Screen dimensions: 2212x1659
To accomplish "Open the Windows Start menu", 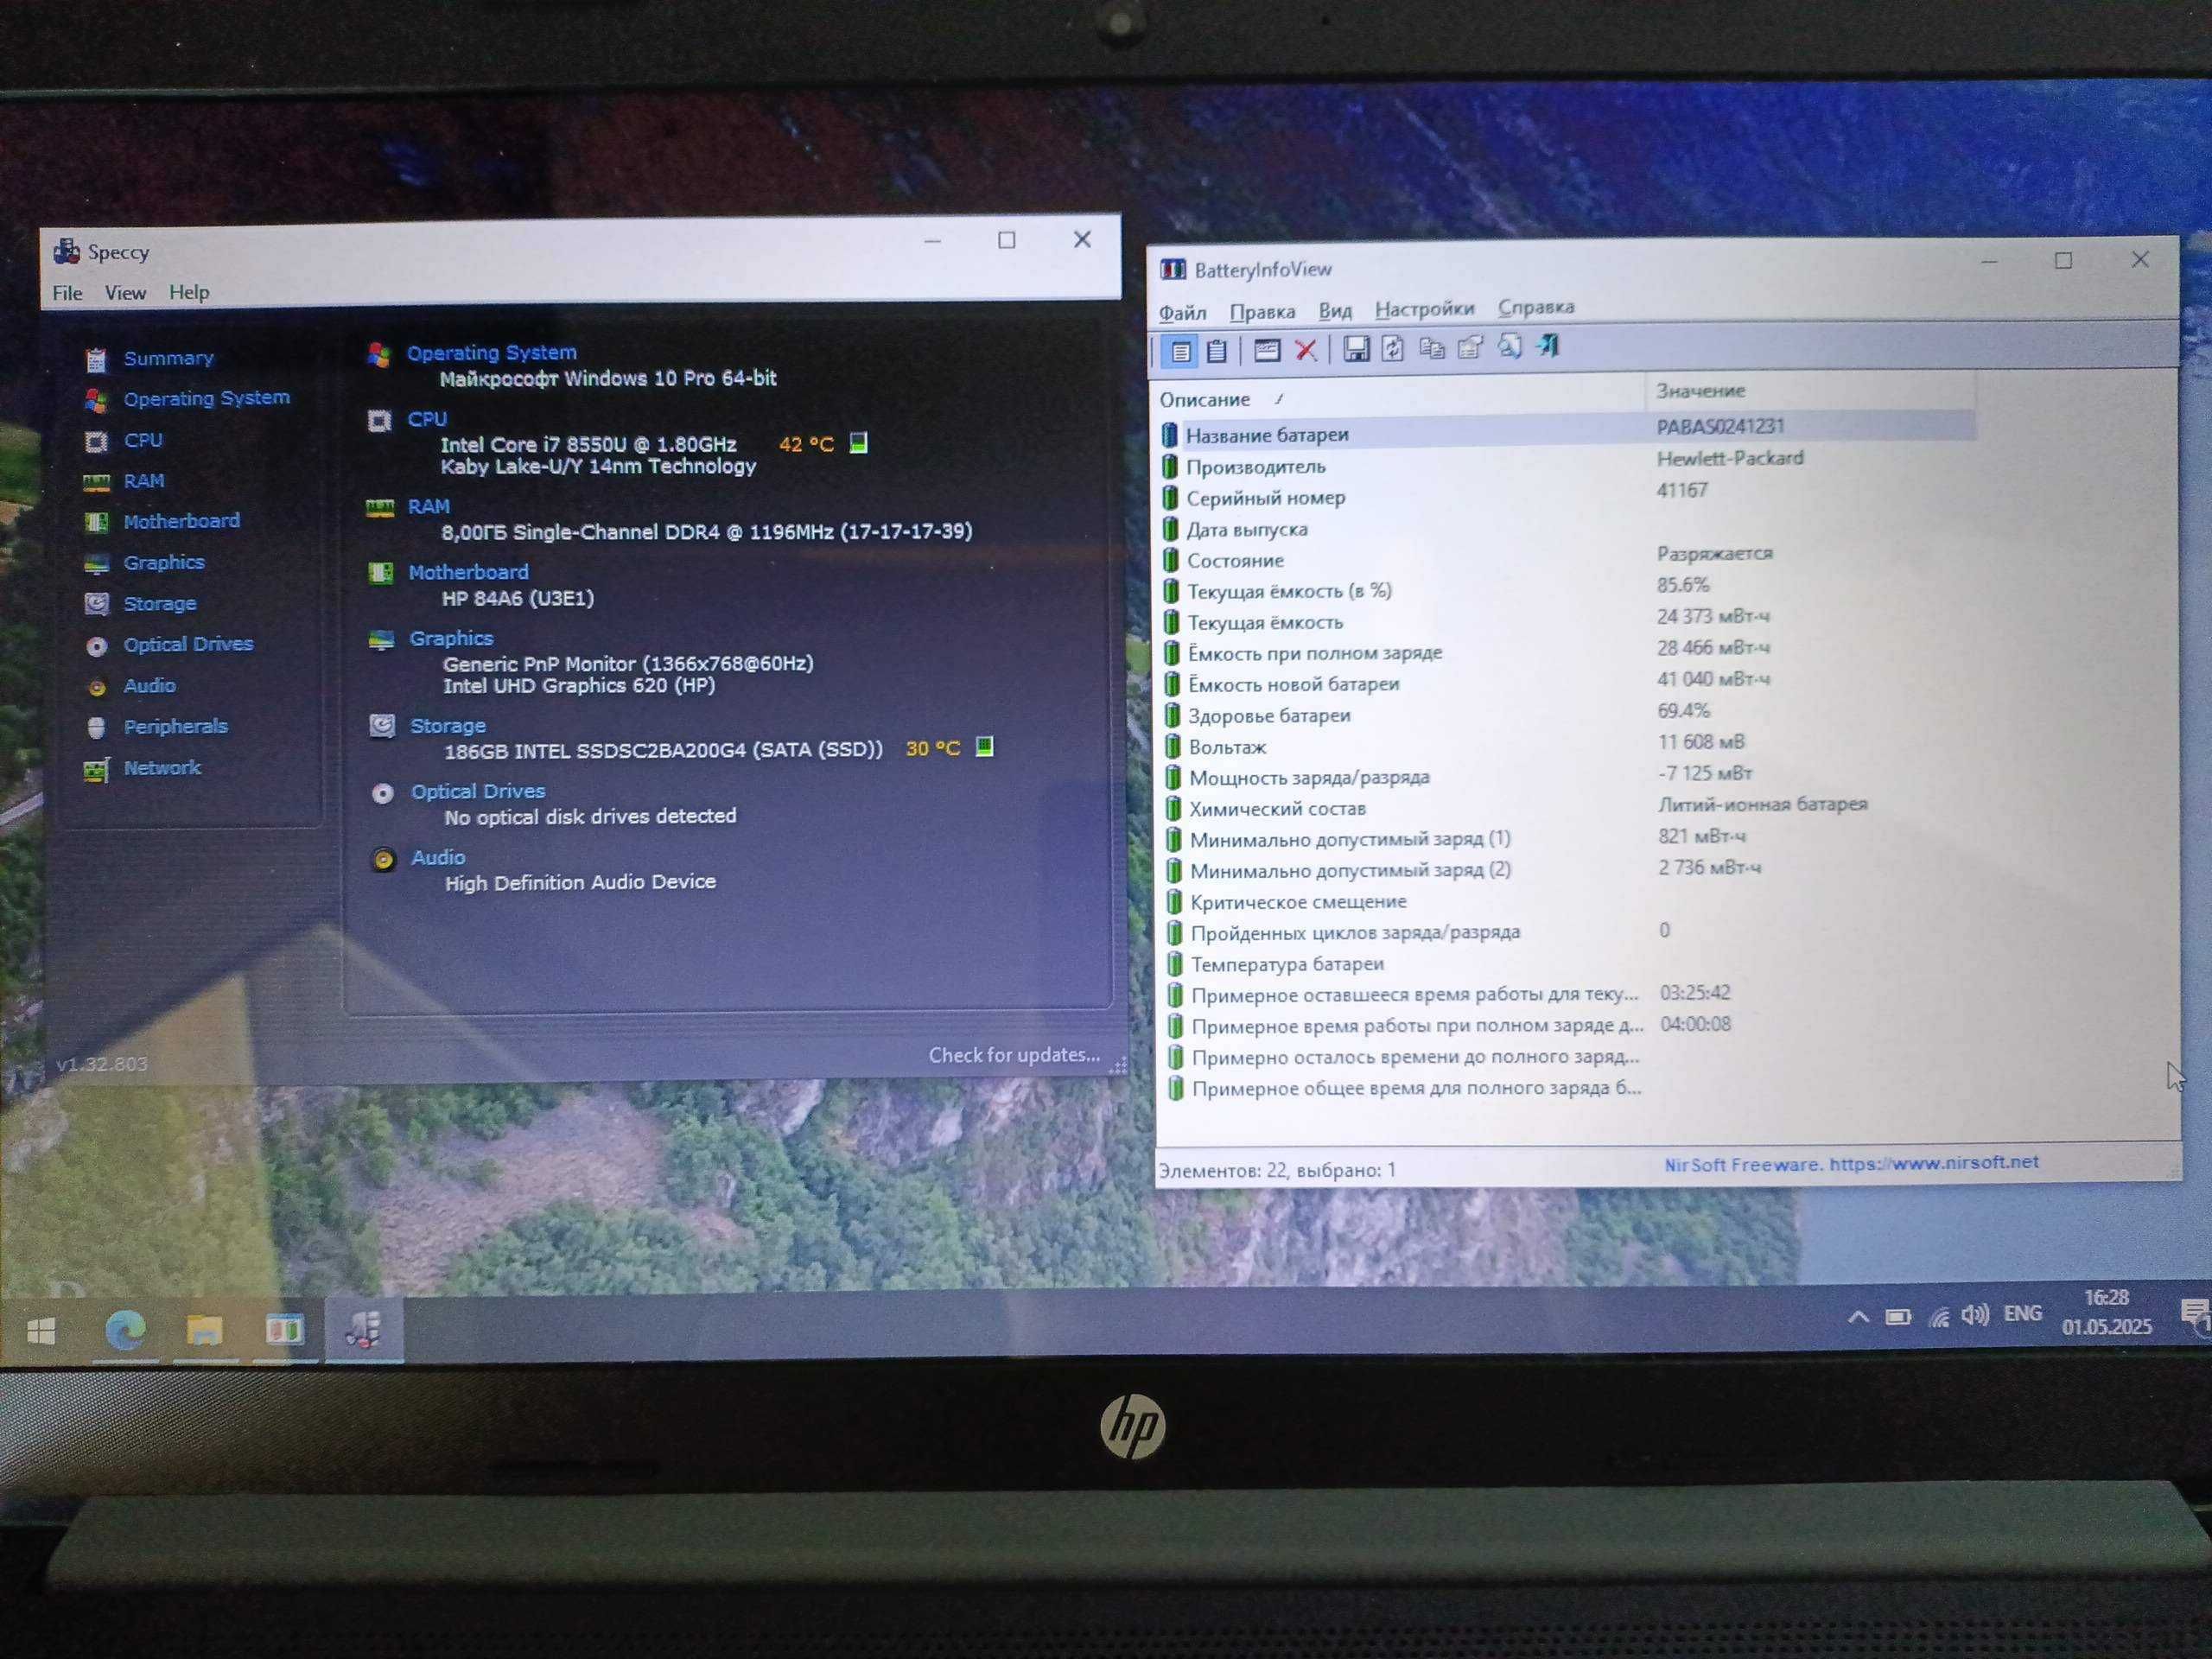I will pos(41,1331).
